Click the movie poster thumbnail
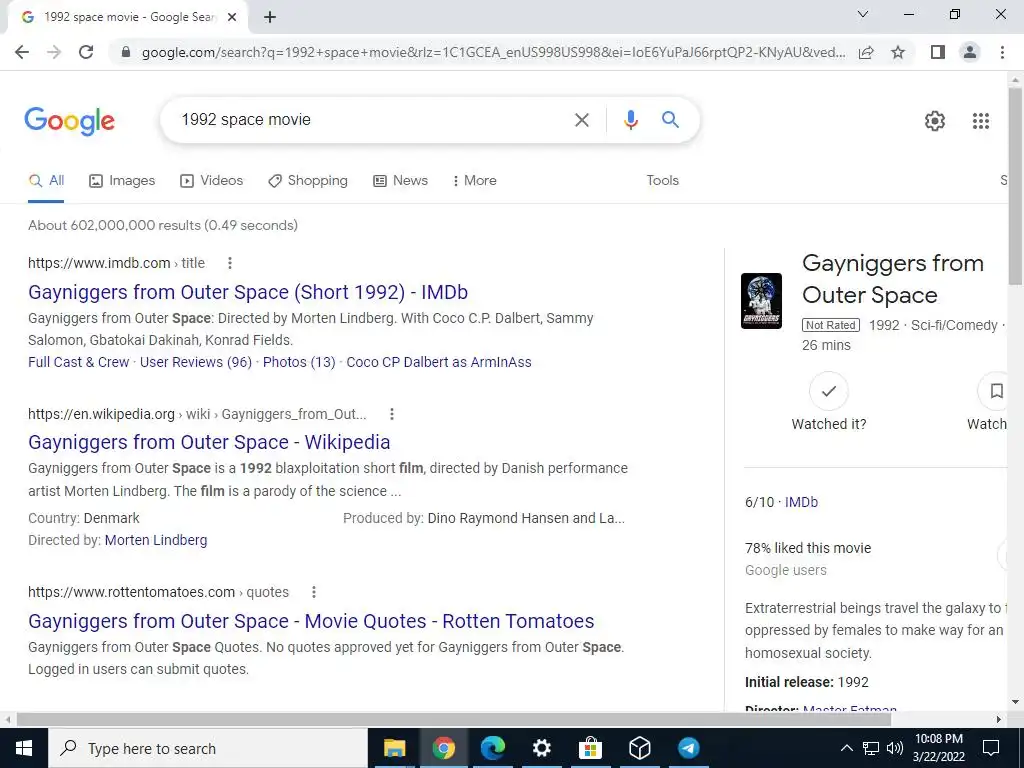 click(x=761, y=300)
